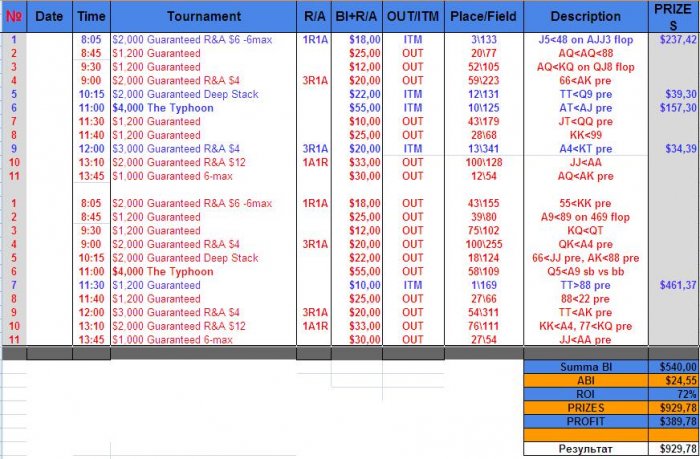Image resolution: width=700 pixels, height=459 pixels.
Task: Click the ROI label cell
Action: click(586, 394)
